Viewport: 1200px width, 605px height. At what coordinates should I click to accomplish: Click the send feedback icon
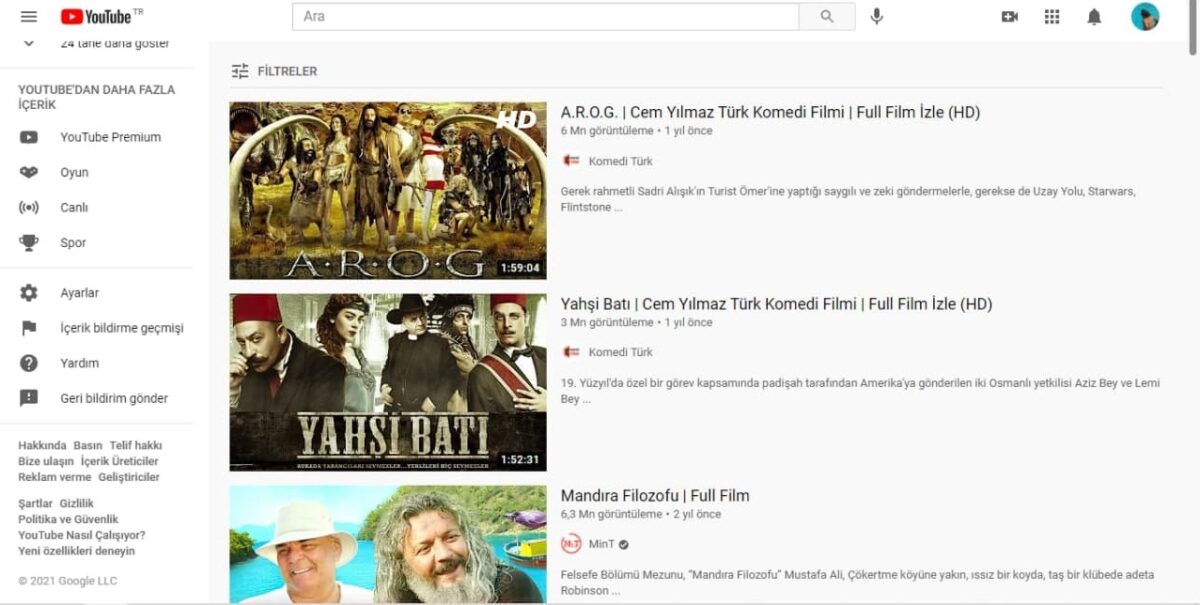coord(29,398)
